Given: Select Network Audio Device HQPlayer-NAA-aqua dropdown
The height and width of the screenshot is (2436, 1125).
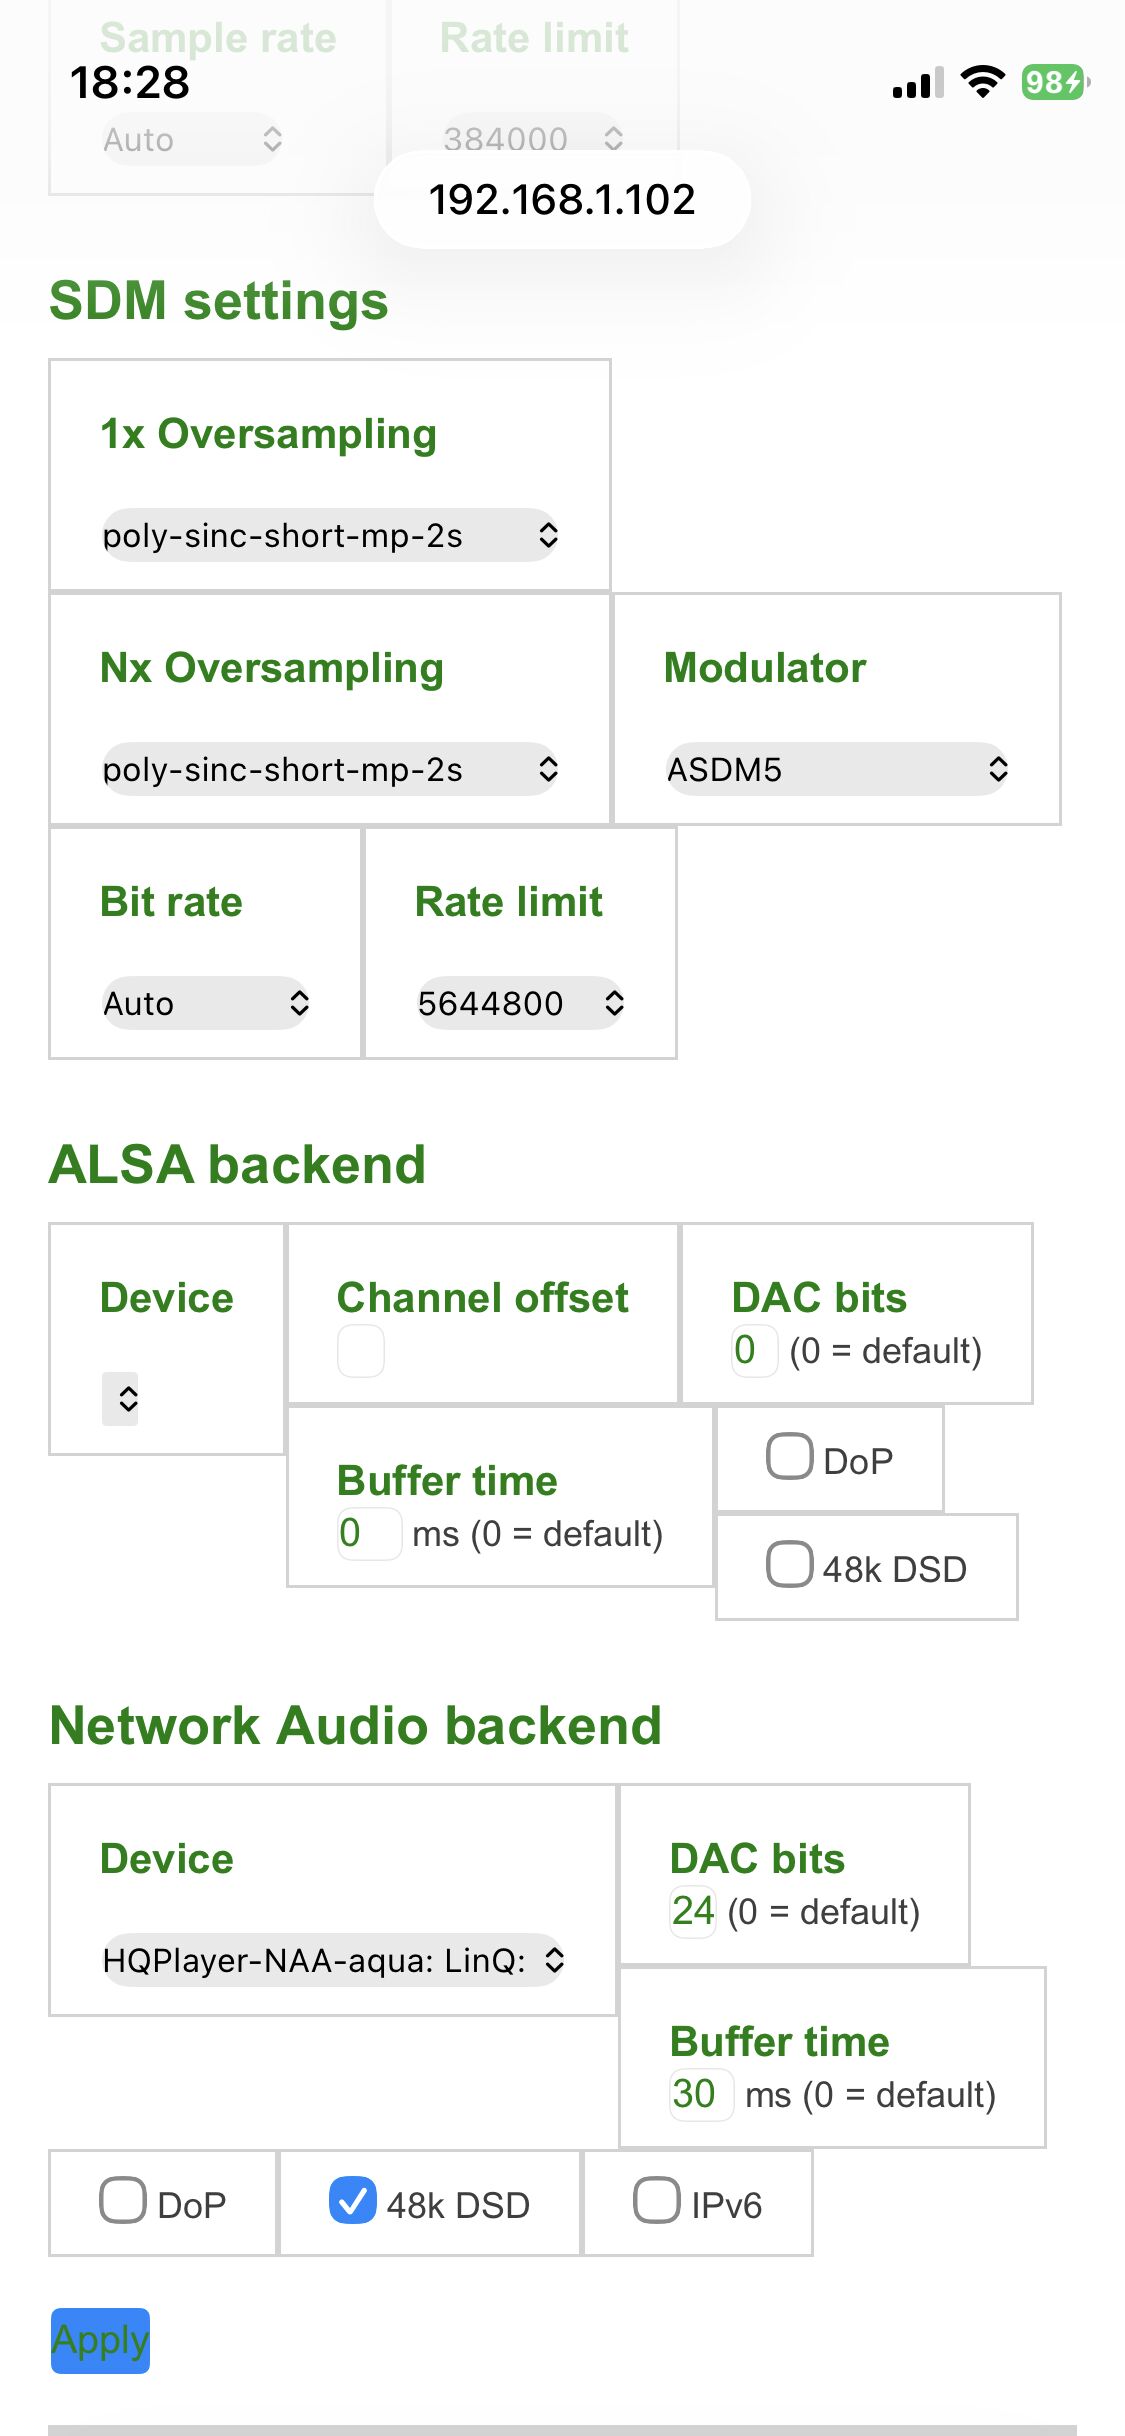Looking at the screenshot, I should 333,1960.
